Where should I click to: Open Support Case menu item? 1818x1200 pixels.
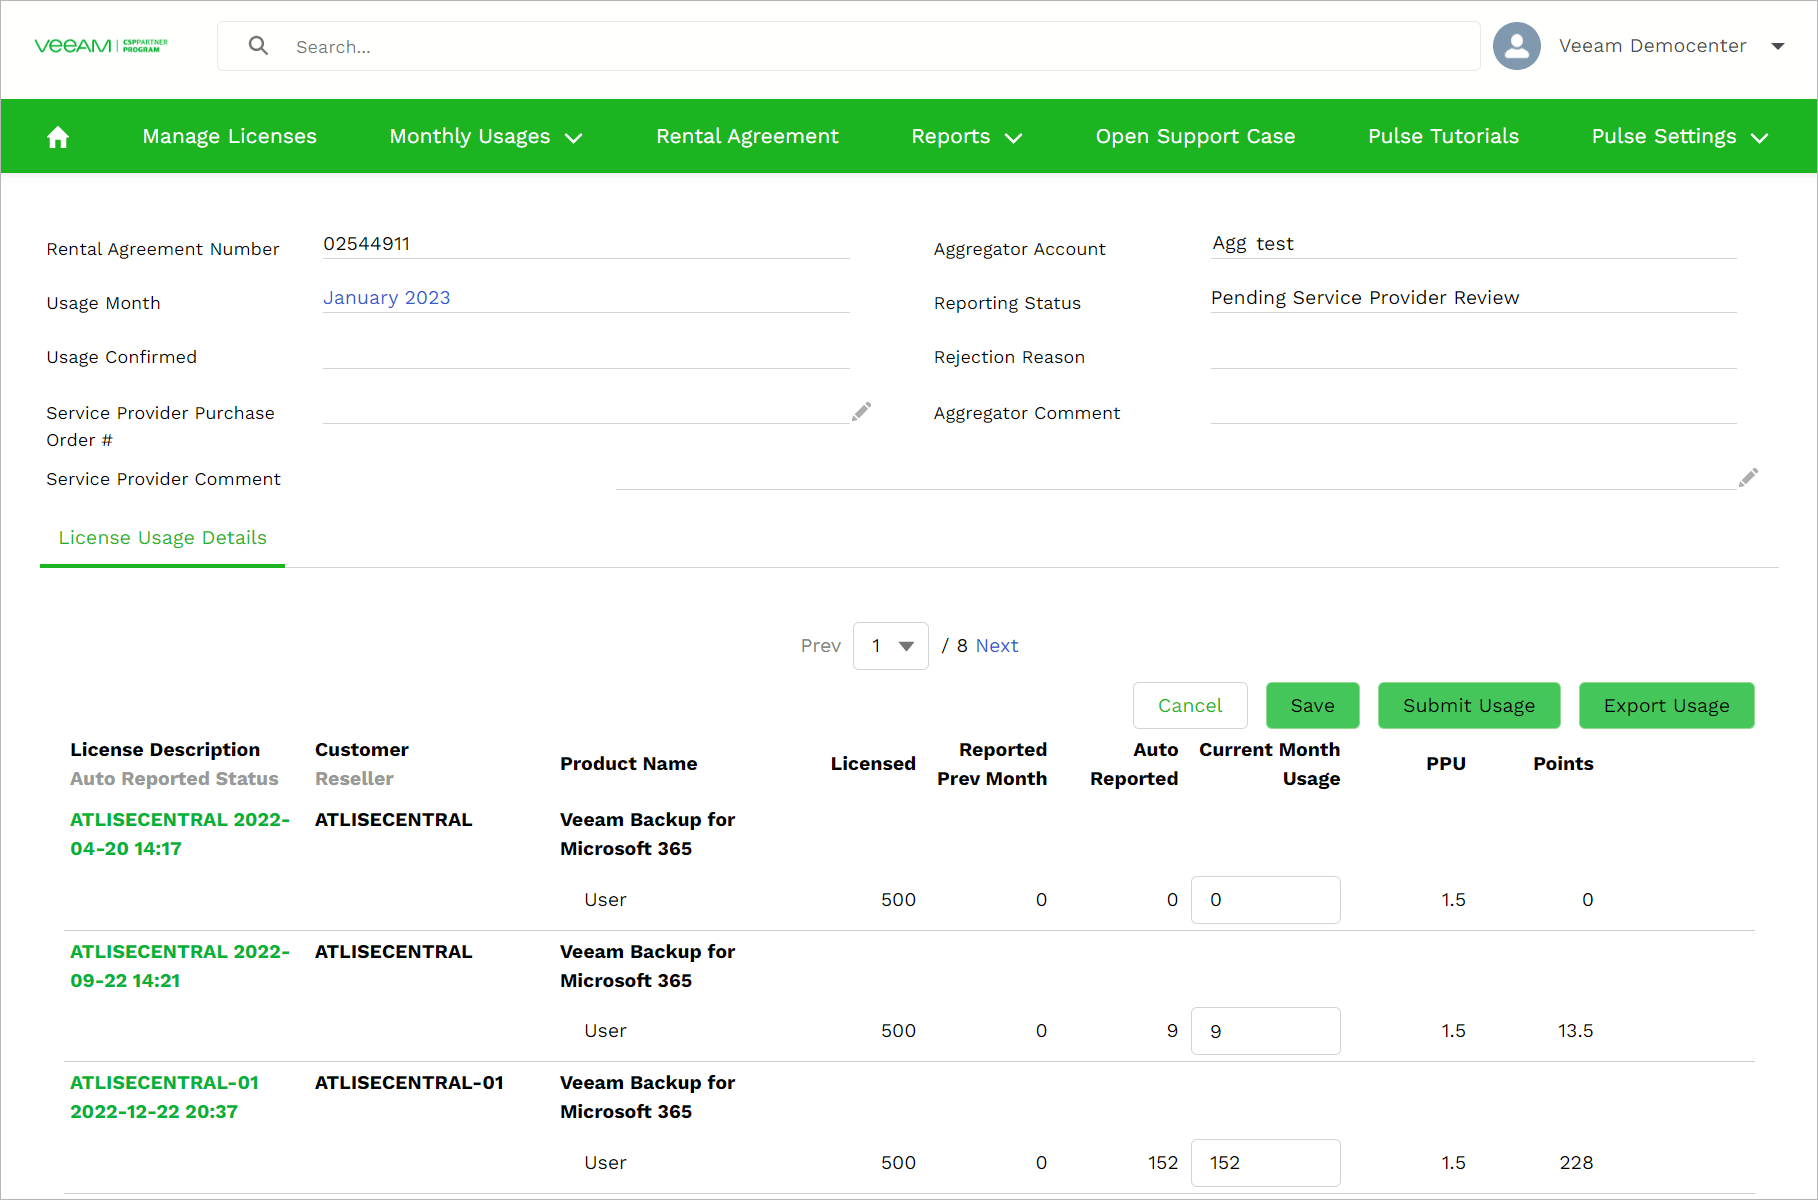[1195, 137]
